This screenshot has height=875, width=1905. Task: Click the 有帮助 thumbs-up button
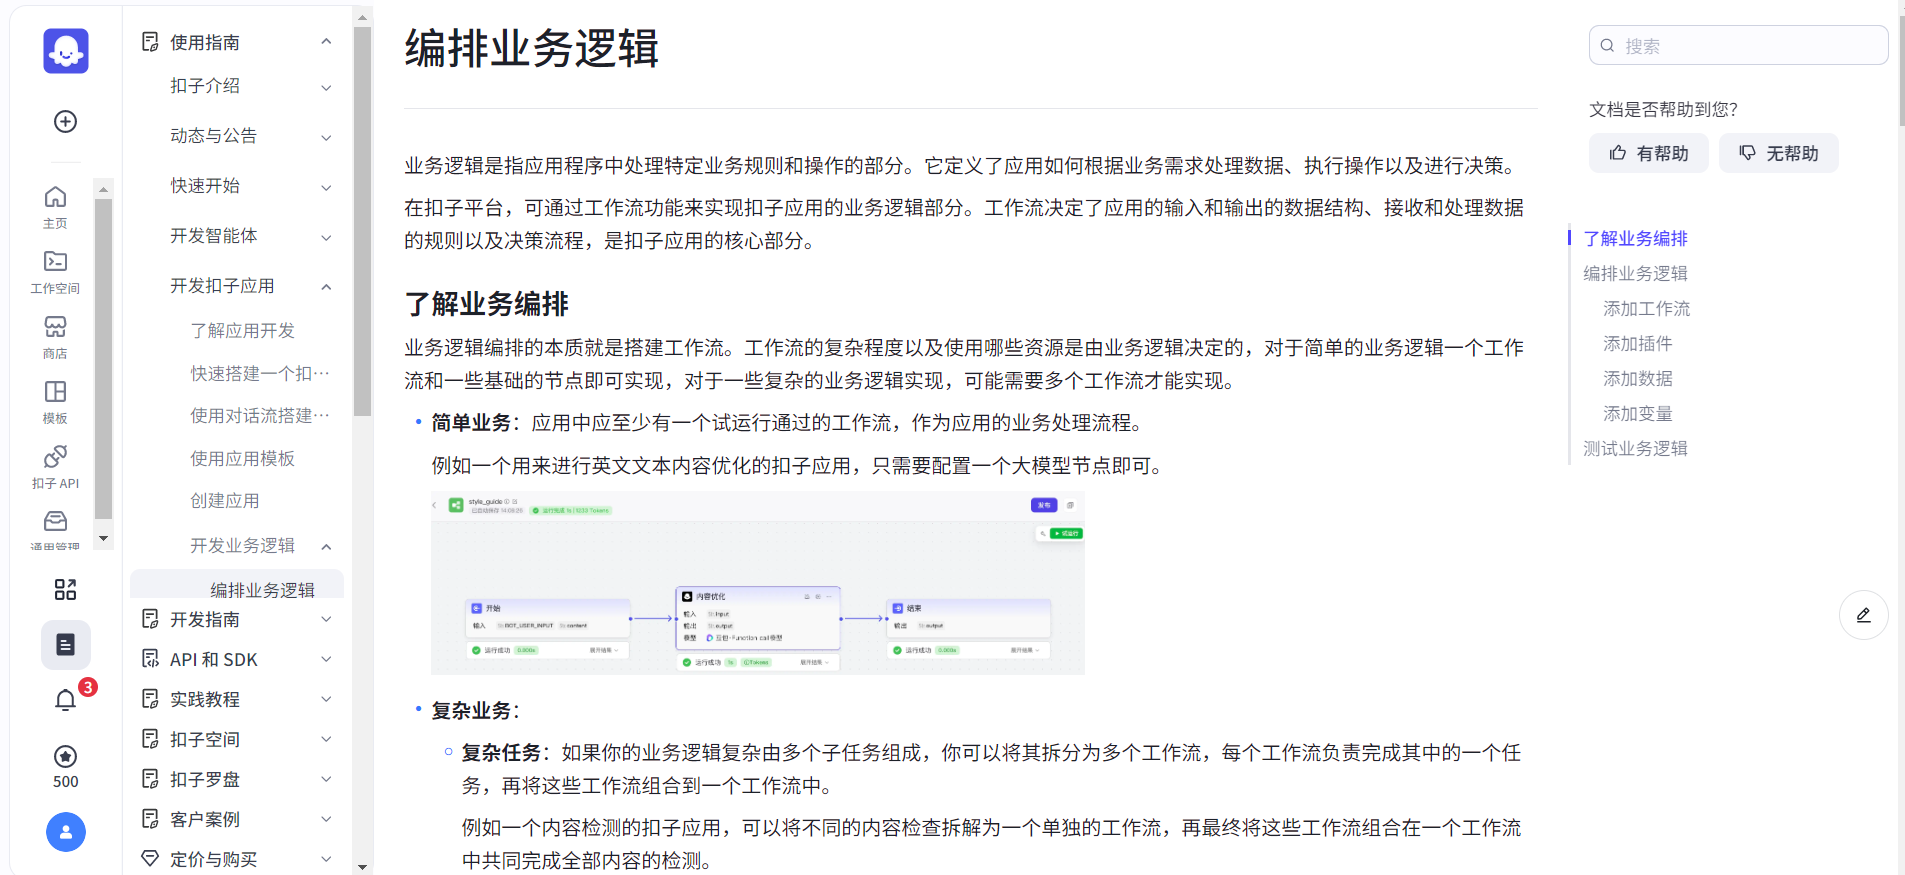click(x=1648, y=153)
